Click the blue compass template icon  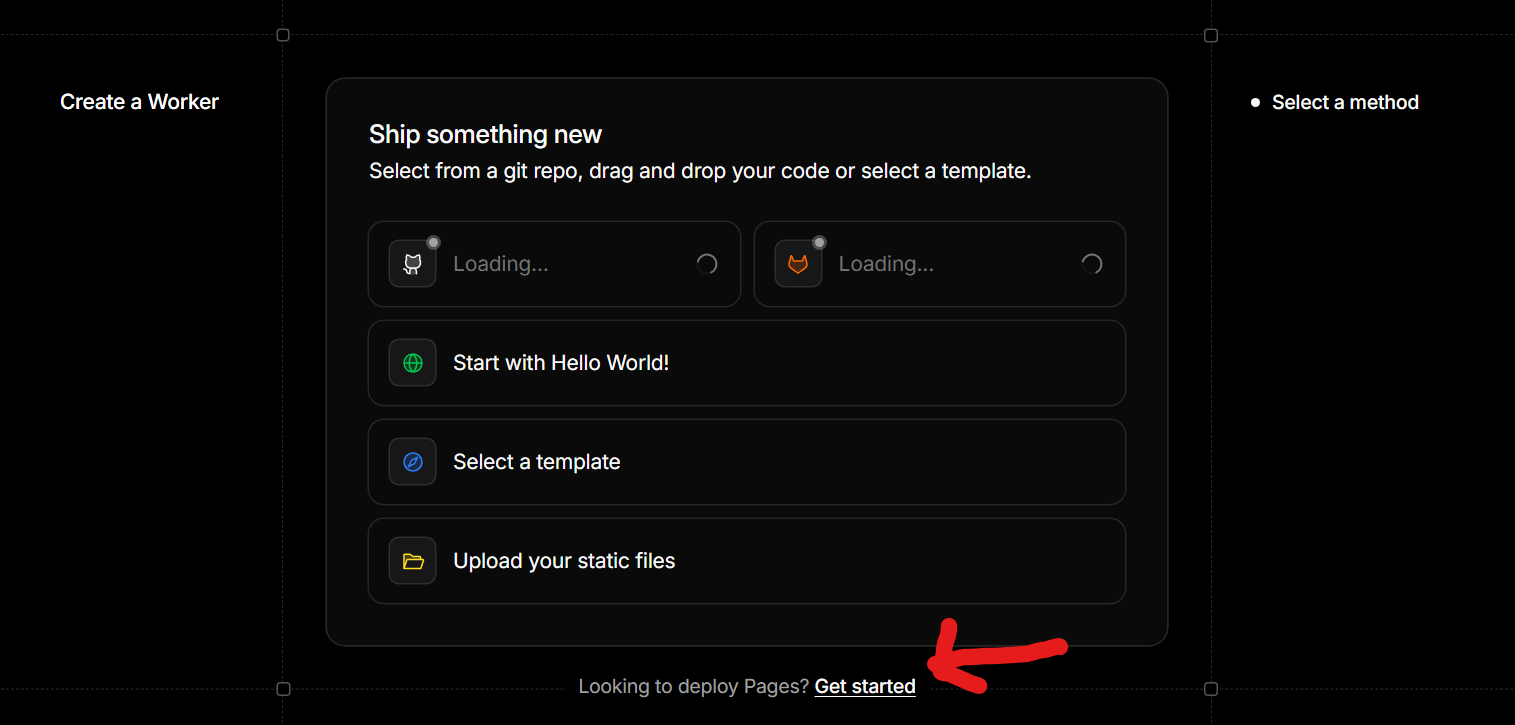click(412, 462)
